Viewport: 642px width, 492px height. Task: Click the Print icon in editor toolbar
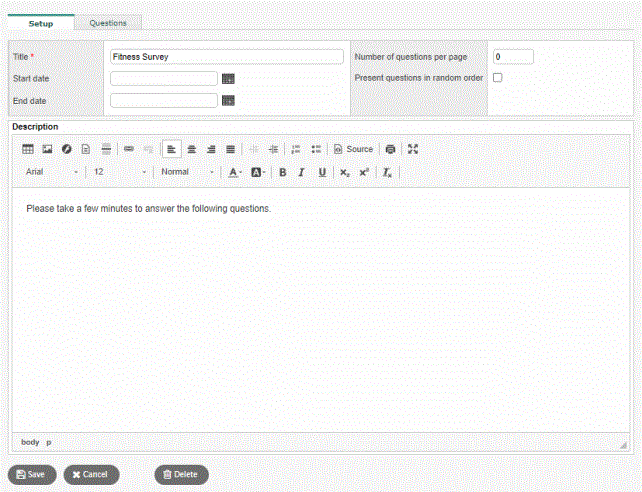coord(390,149)
